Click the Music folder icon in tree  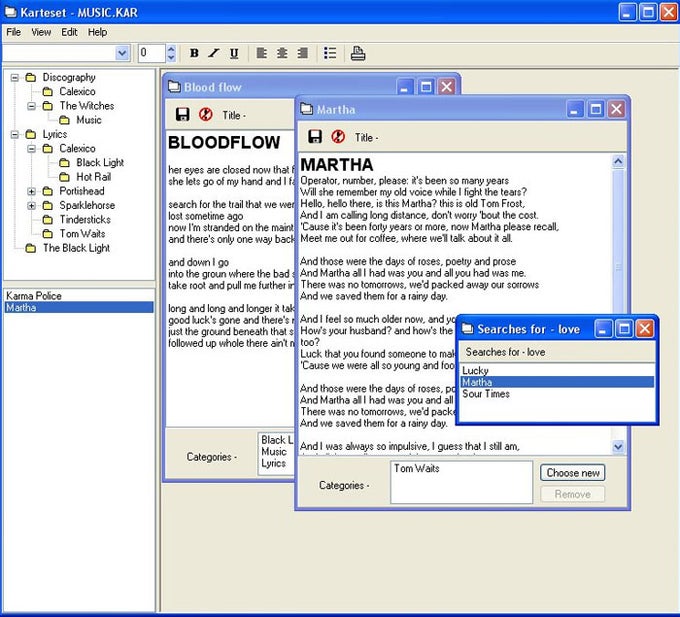(64, 120)
